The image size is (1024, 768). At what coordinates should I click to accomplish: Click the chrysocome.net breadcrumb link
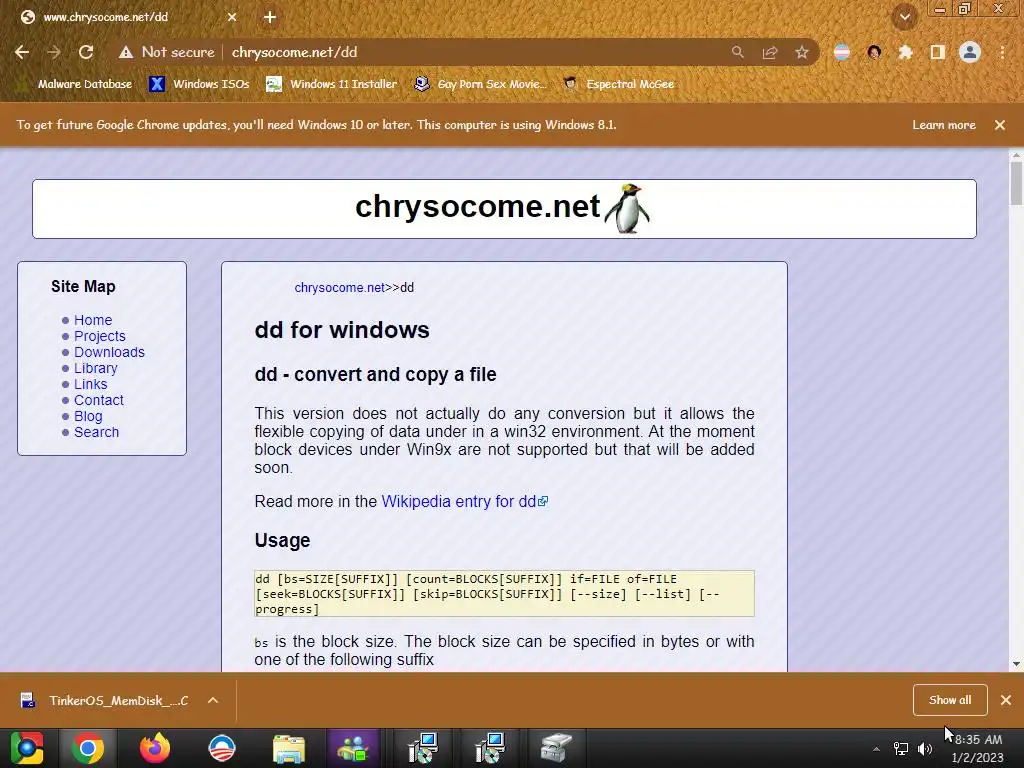[x=340, y=287]
